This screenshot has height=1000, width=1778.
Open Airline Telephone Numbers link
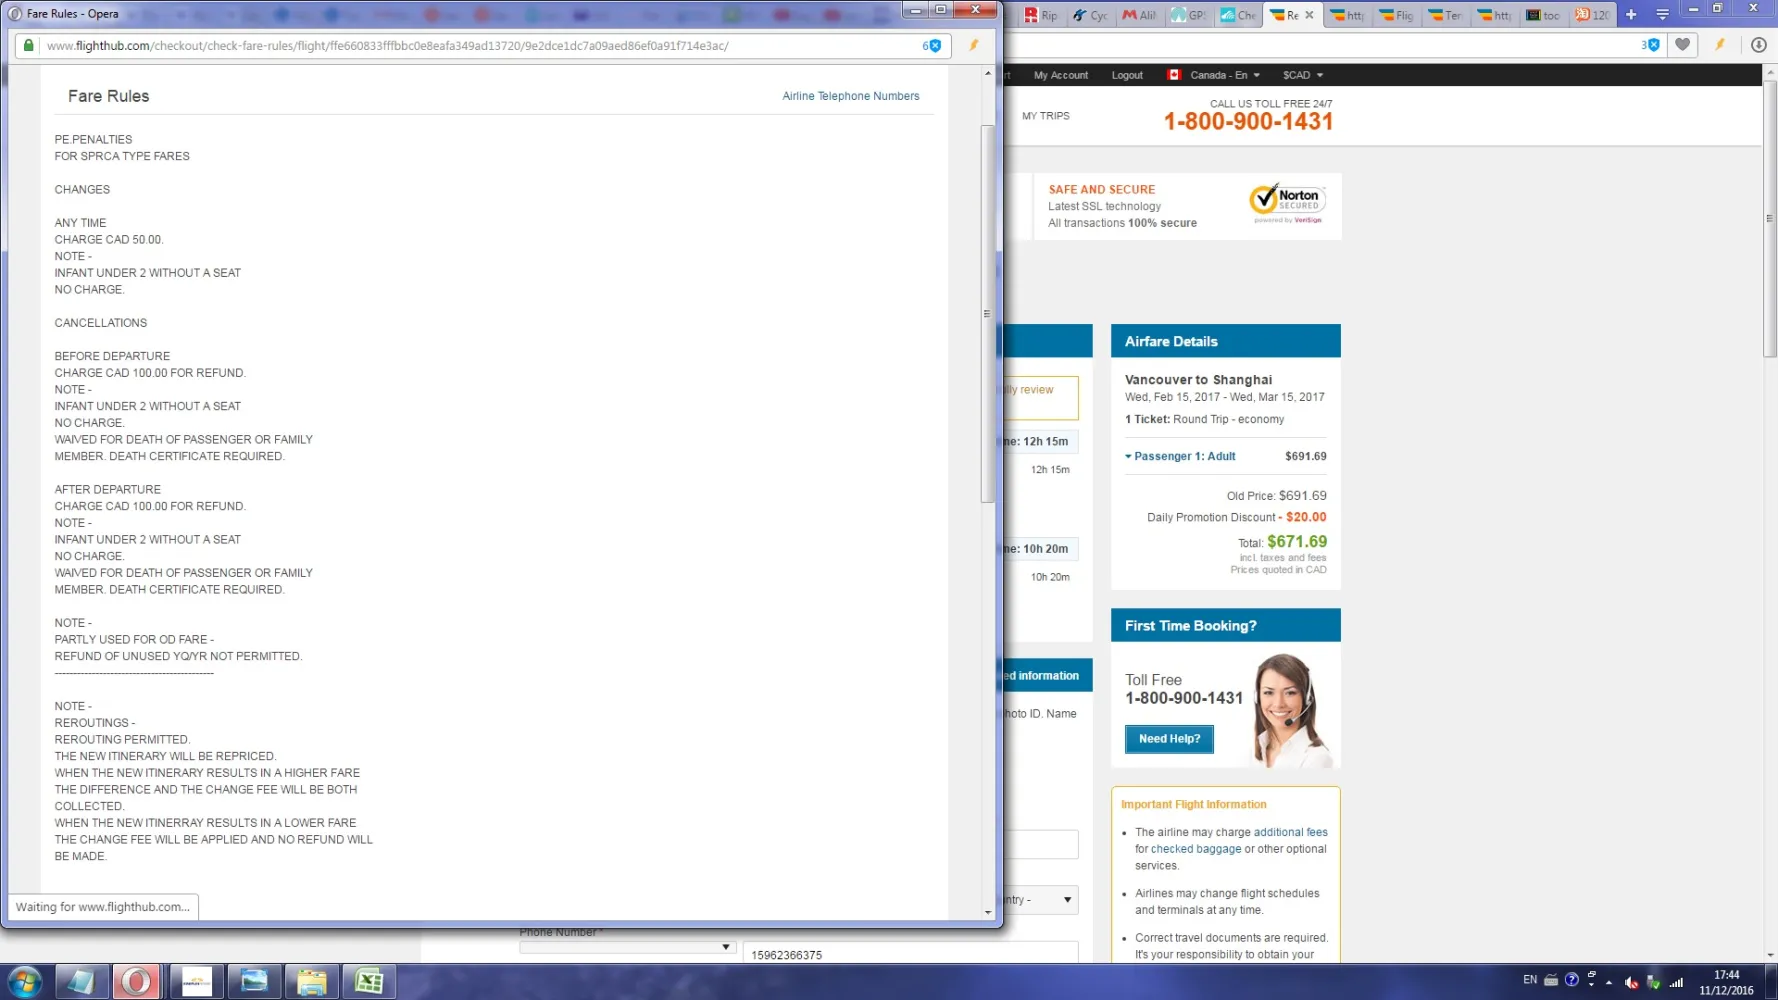[851, 96]
